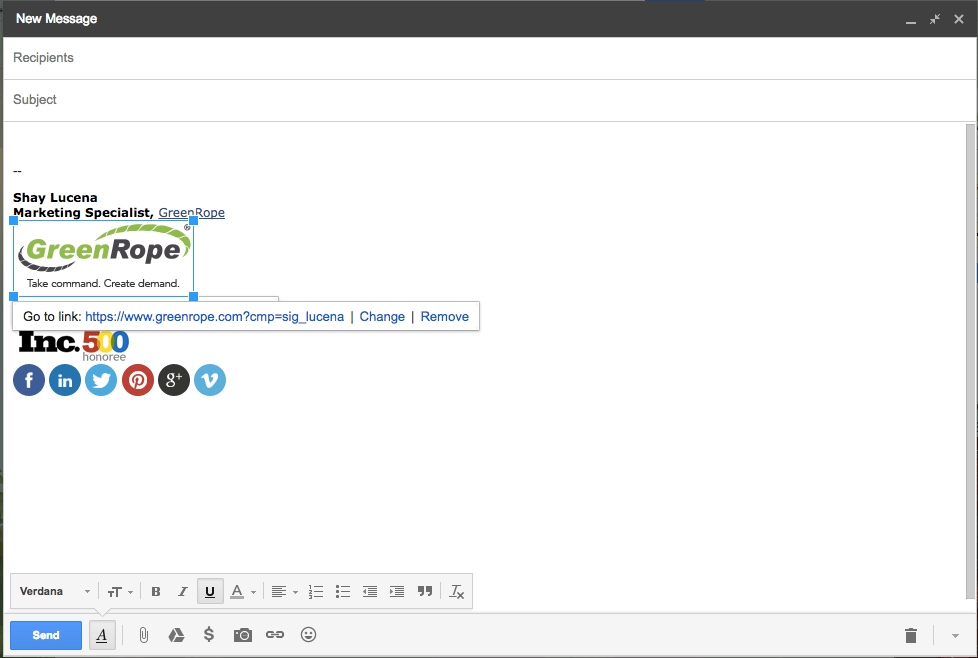This screenshot has width=978, height=658.
Task: Click the Marketing Specialist text
Action: pyautogui.click(x=84, y=213)
